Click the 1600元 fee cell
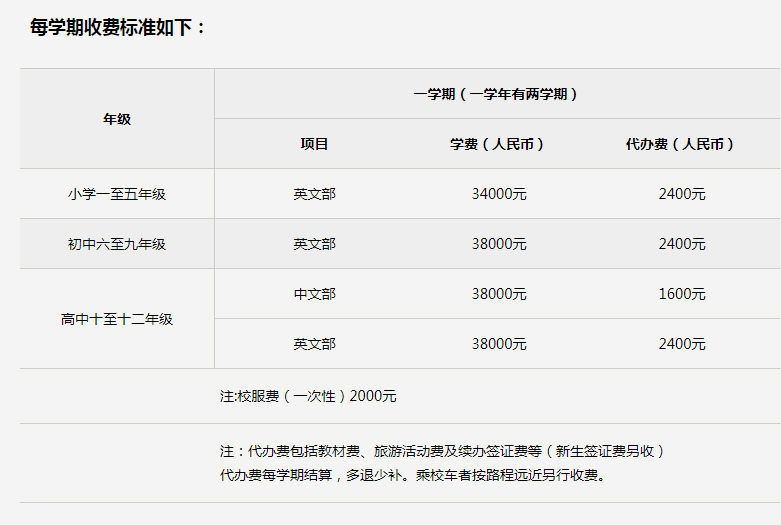This screenshot has height=525, width=781. [x=681, y=294]
